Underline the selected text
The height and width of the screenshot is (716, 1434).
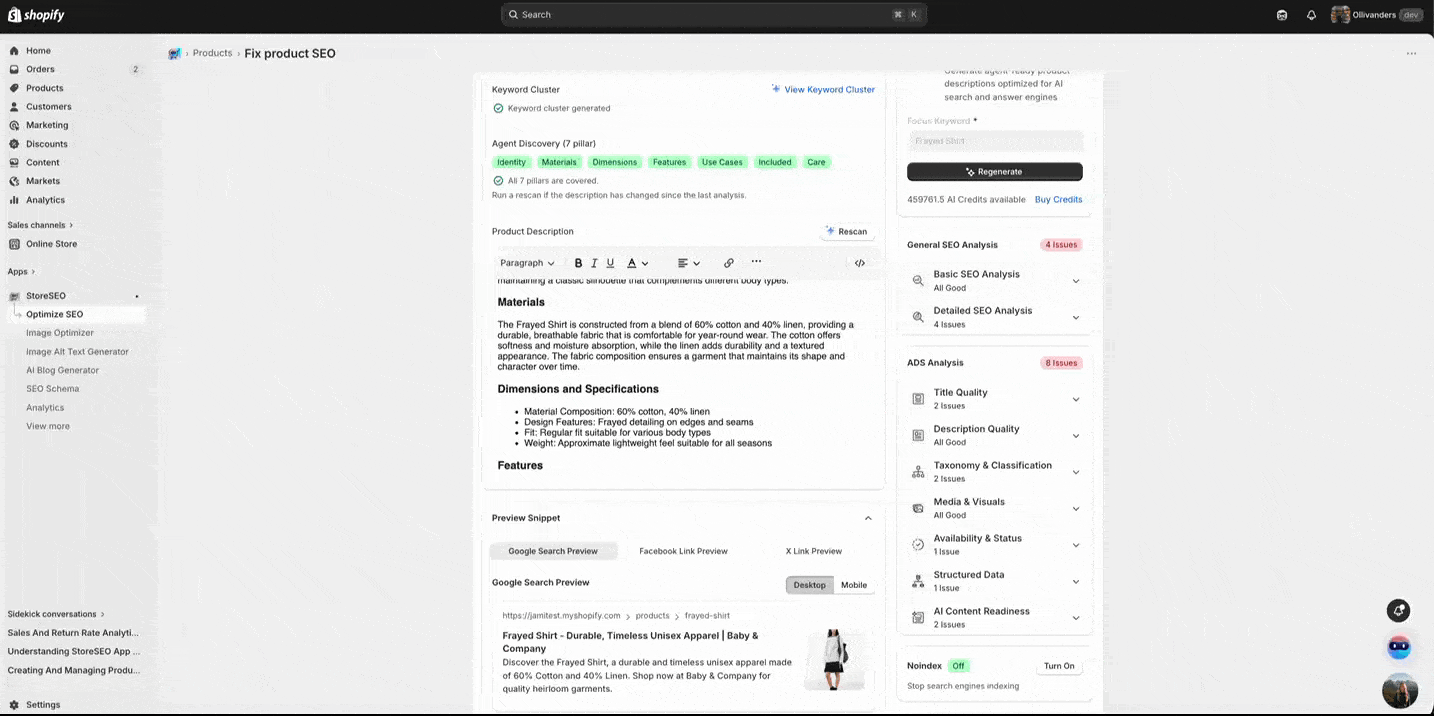(x=610, y=262)
